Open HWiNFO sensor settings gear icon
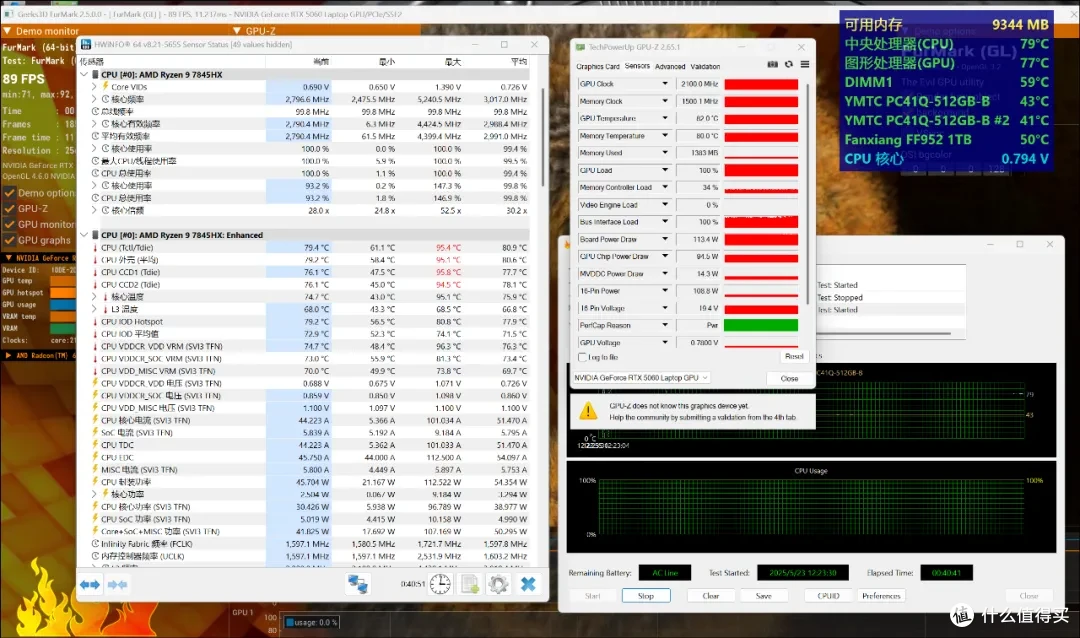 499,584
